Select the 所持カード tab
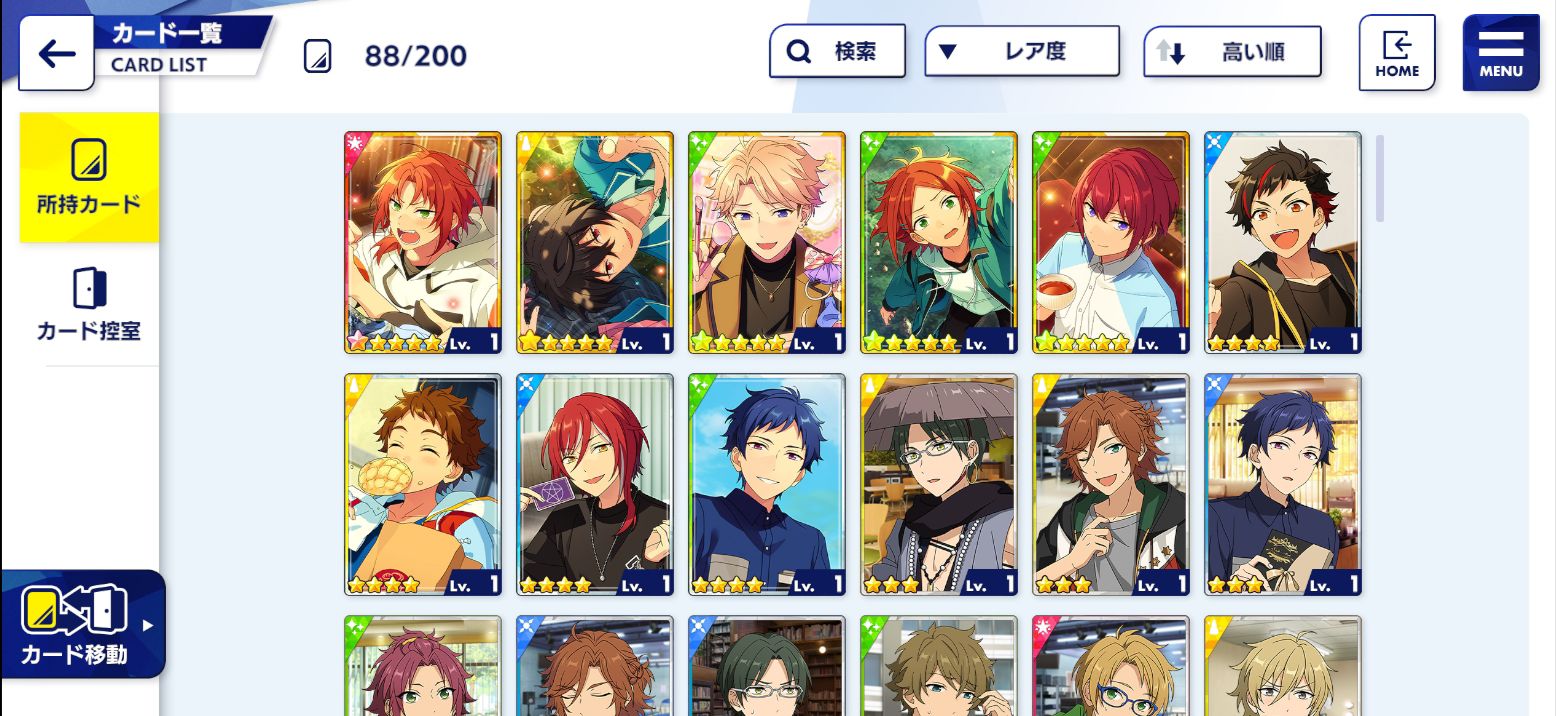The image size is (1556, 716). point(89,178)
